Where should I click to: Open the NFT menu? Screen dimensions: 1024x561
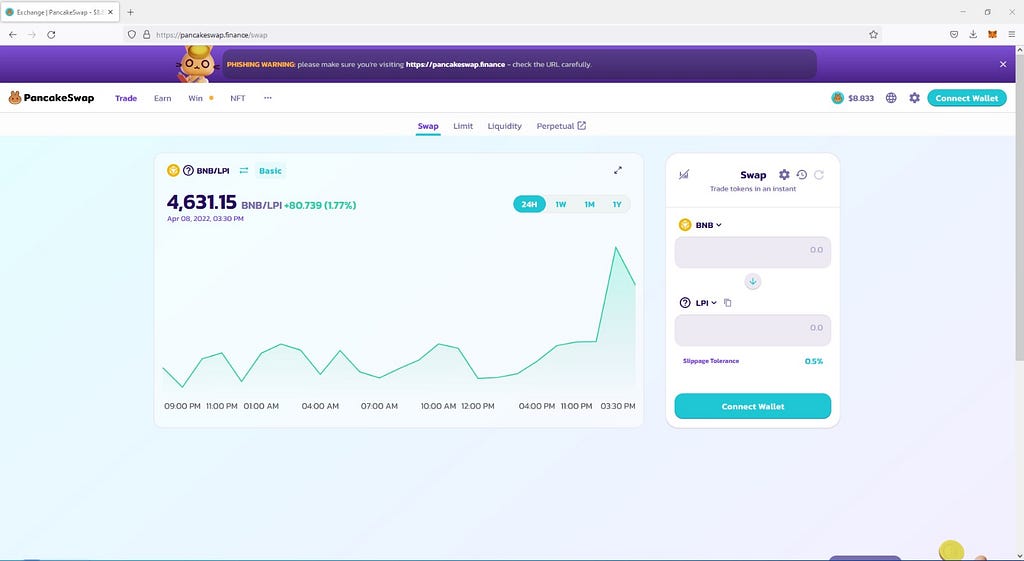click(238, 98)
